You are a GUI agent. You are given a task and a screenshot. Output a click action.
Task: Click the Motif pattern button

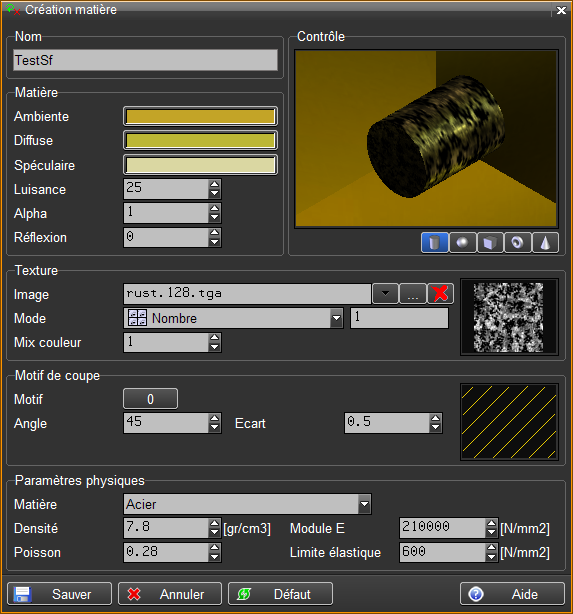tap(150, 399)
